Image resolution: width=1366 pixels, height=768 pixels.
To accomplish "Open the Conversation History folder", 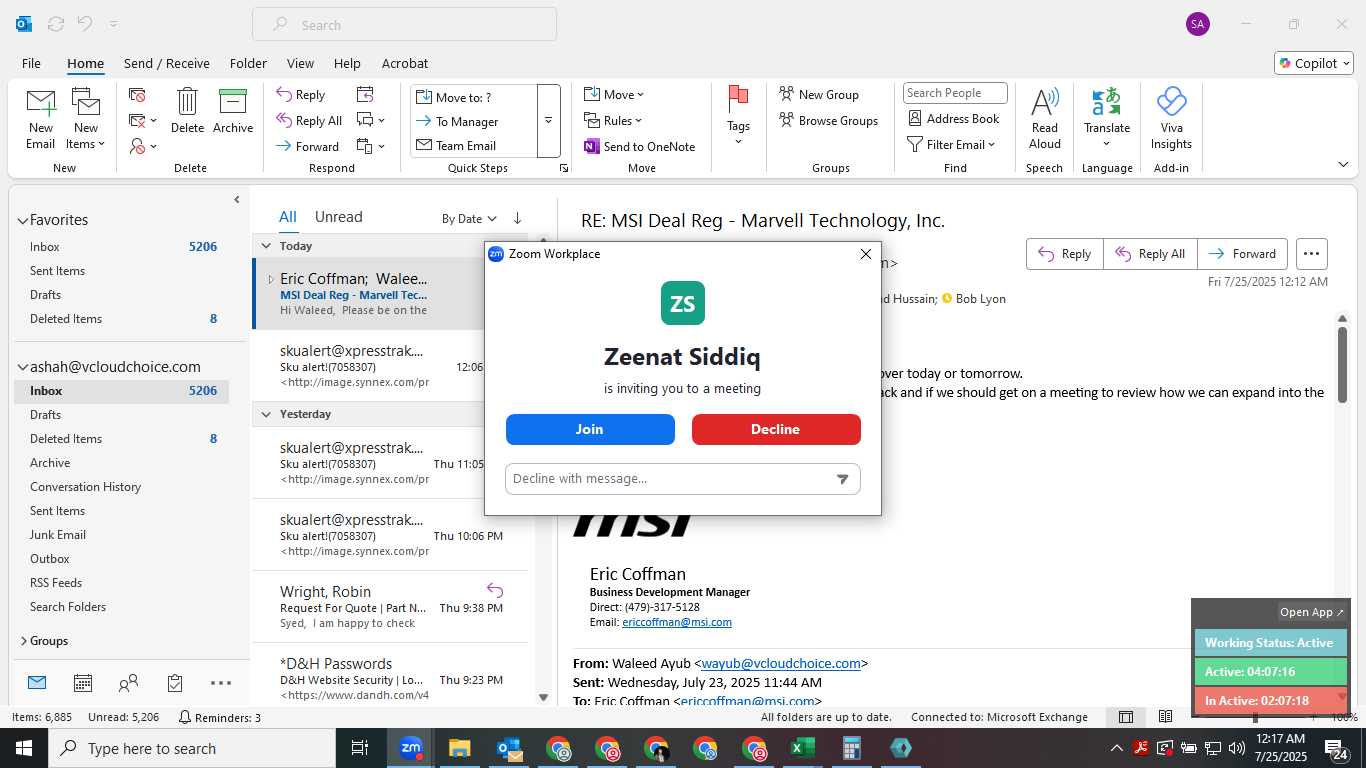I will (85, 487).
